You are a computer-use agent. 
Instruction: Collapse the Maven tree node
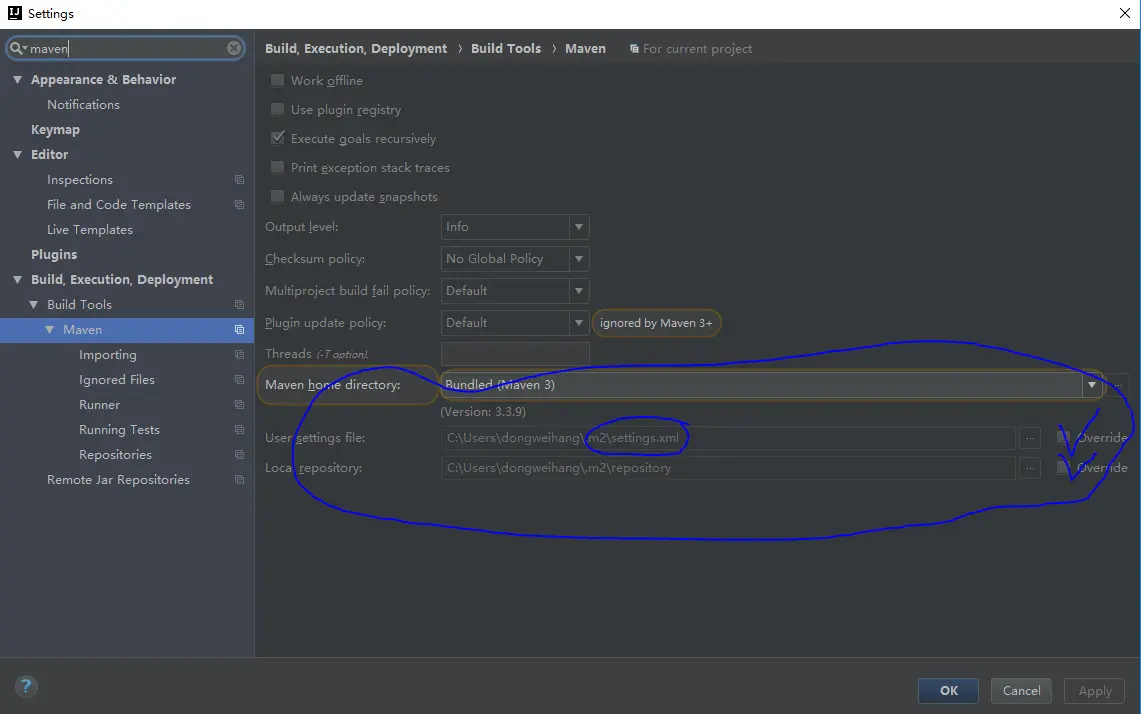[49, 330]
